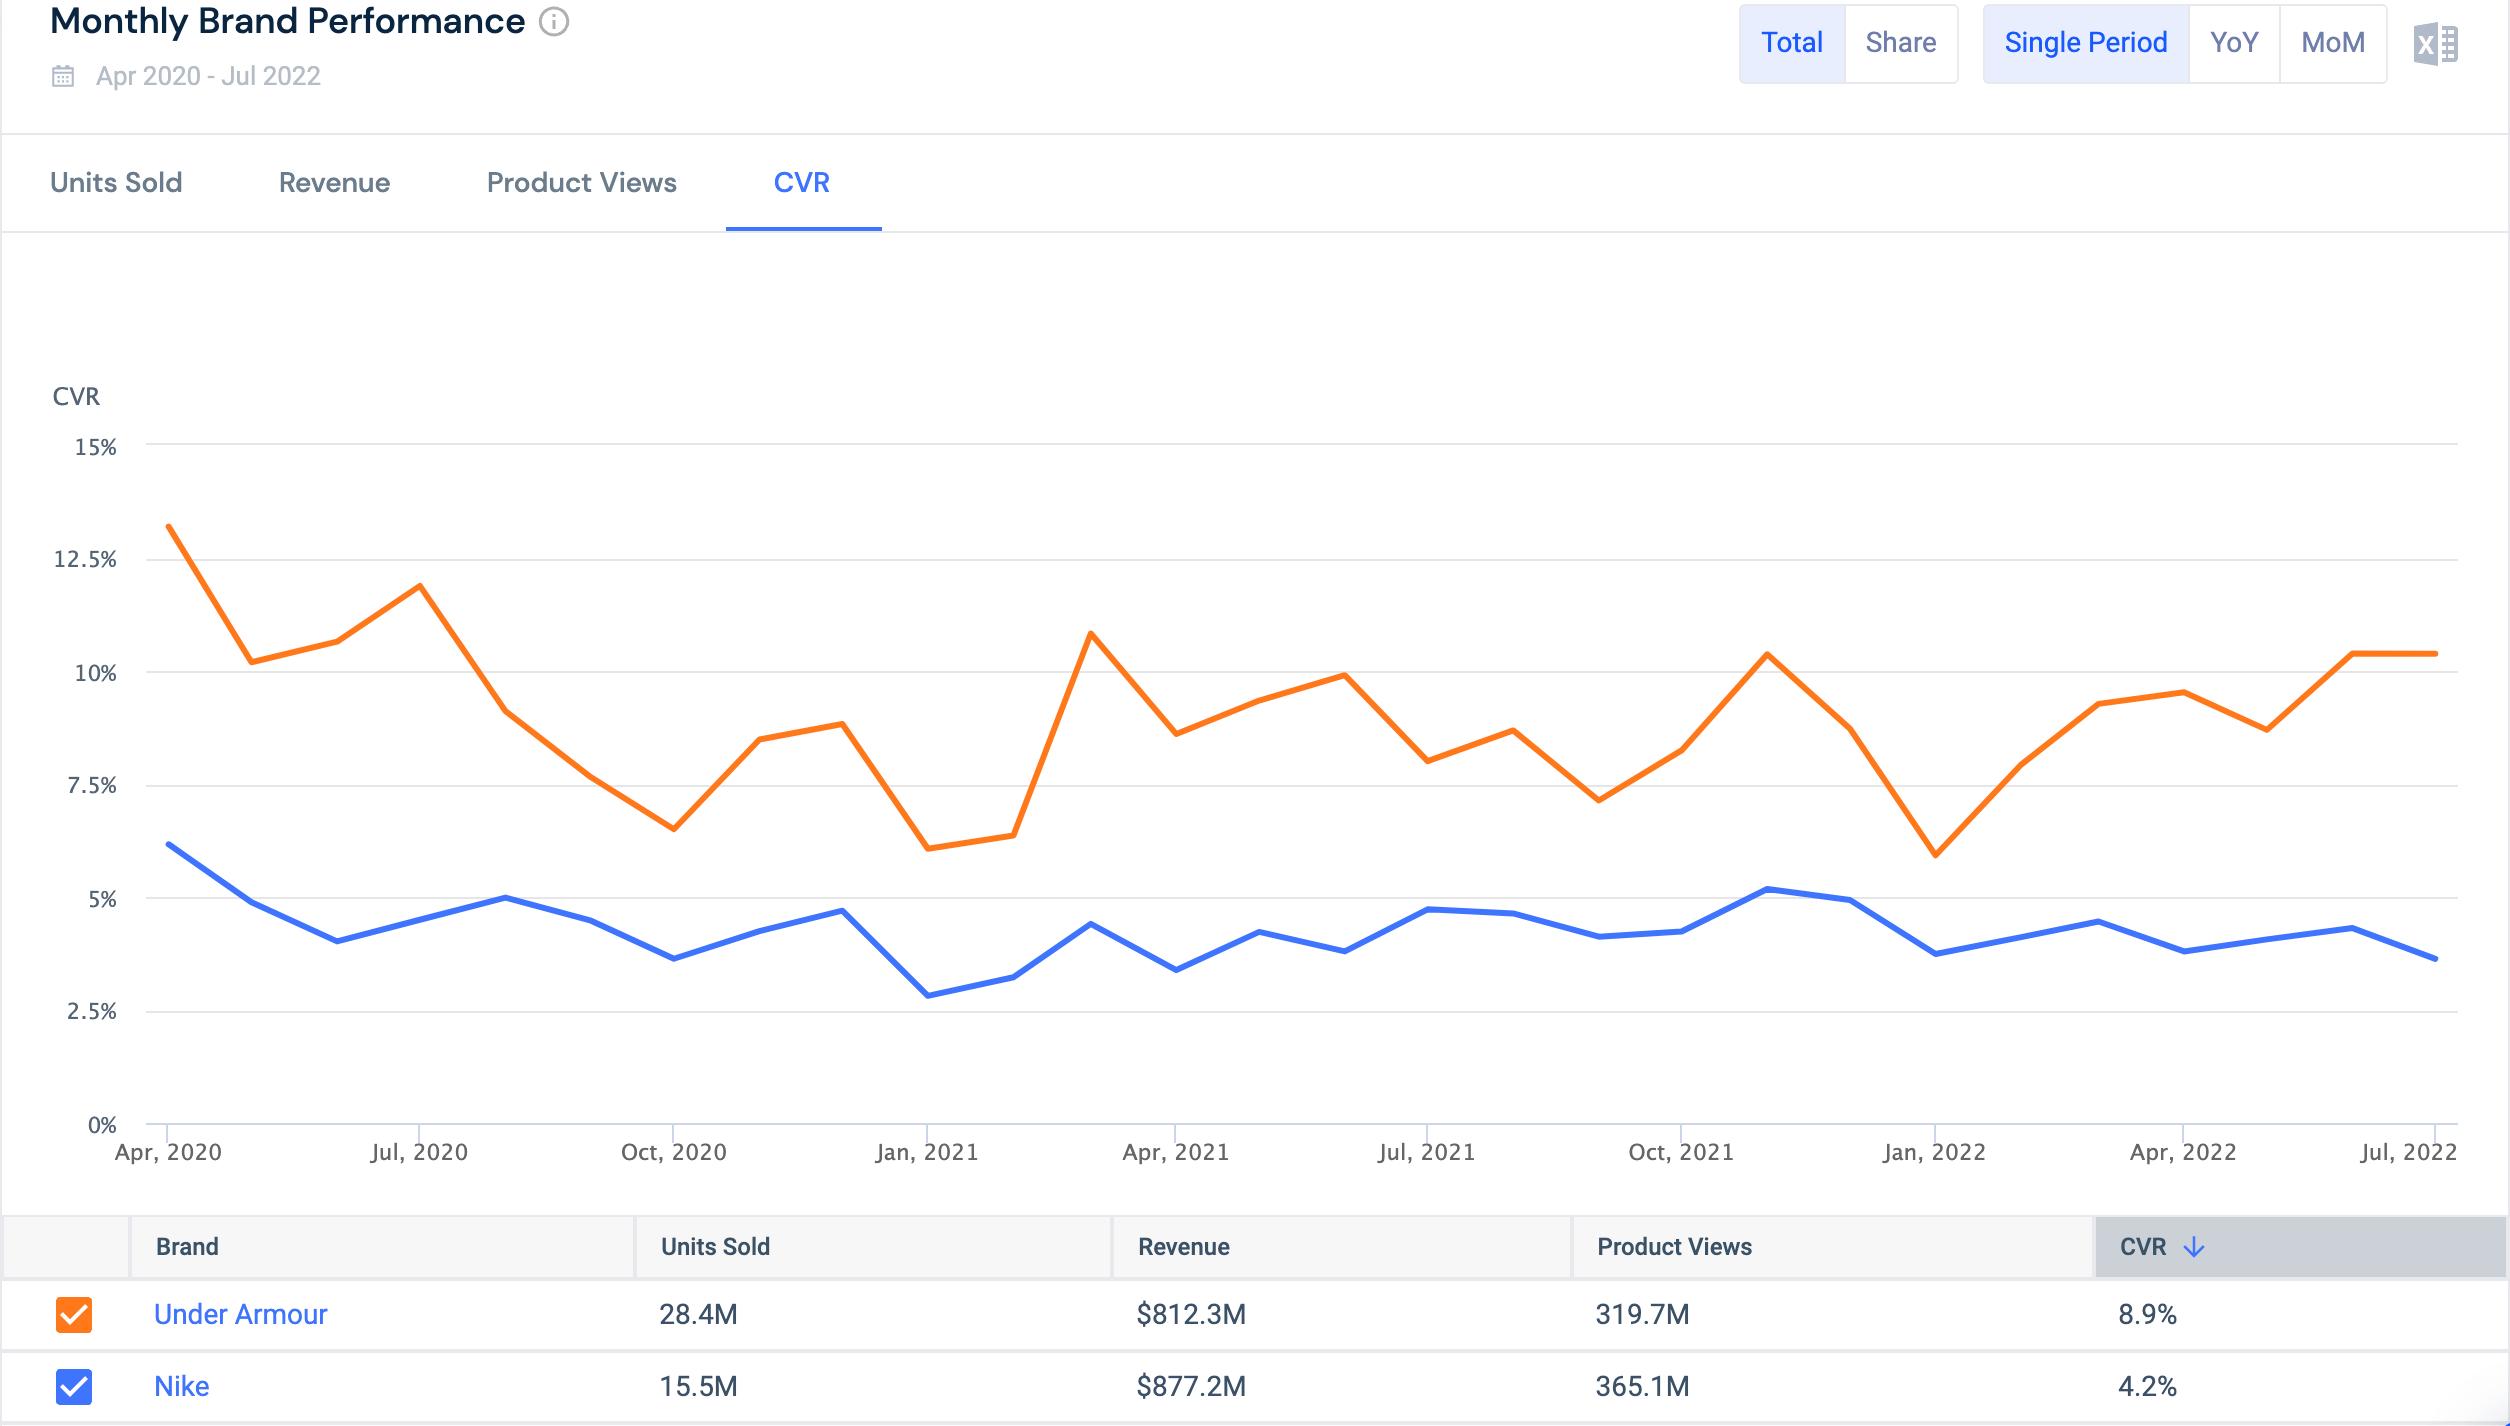Select the Revenue tab
The width and height of the screenshot is (2510, 1426).
click(x=333, y=183)
